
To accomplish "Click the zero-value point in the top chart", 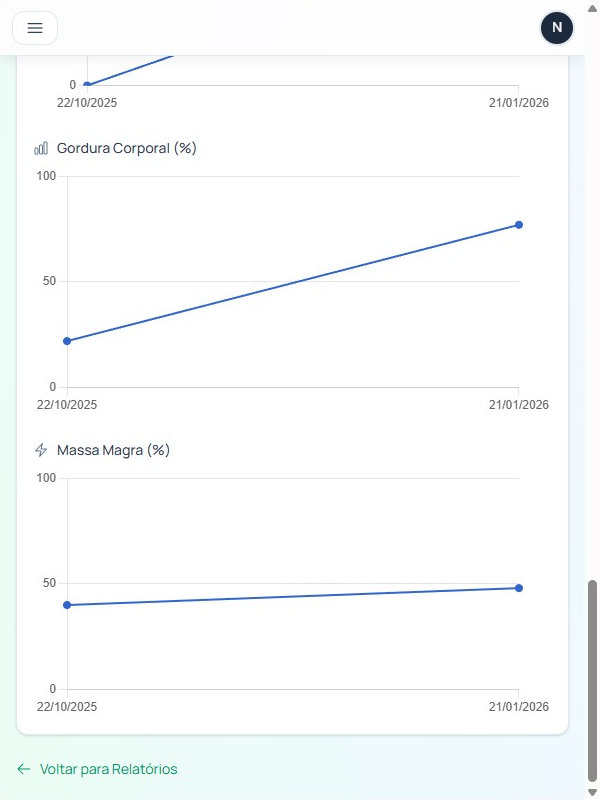I will tap(87, 85).
